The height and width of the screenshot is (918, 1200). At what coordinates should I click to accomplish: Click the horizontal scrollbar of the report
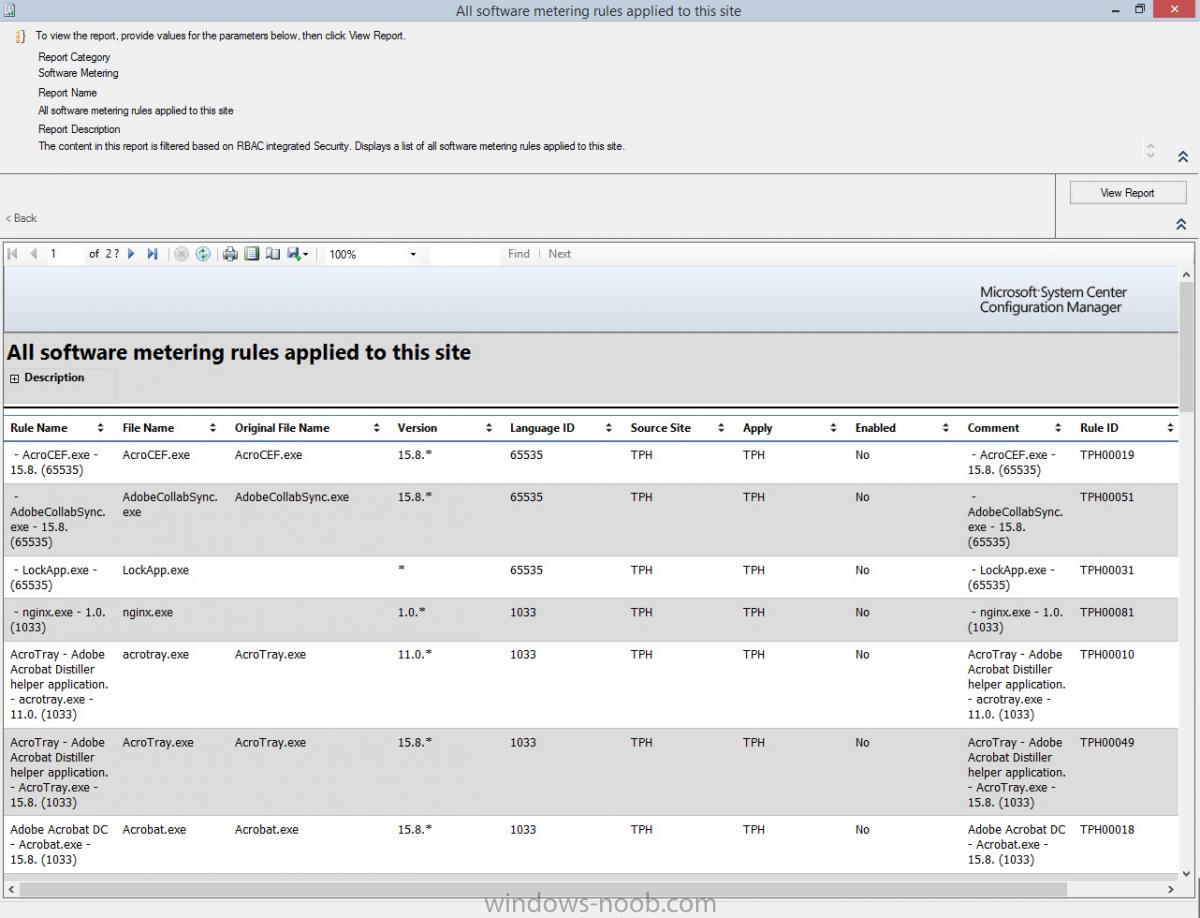pos(543,888)
